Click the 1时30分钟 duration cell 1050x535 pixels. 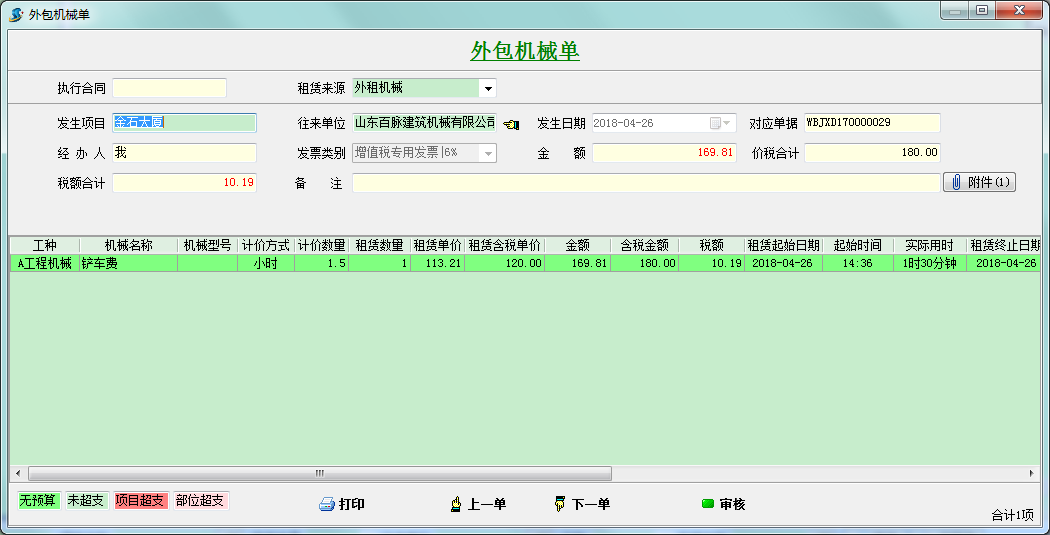[x=929, y=263]
